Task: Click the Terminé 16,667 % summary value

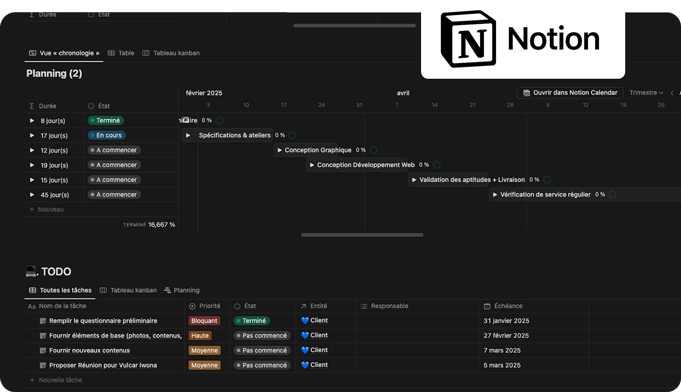Action: tap(149, 224)
